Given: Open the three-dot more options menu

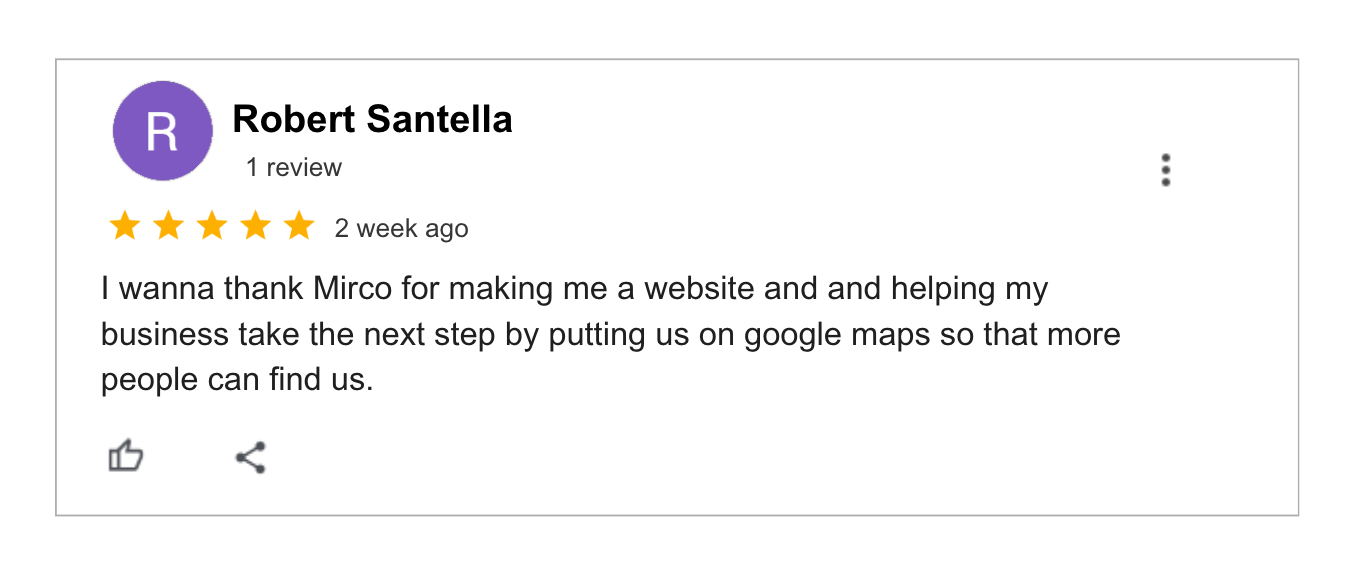Looking at the screenshot, I should pos(1165,170).
